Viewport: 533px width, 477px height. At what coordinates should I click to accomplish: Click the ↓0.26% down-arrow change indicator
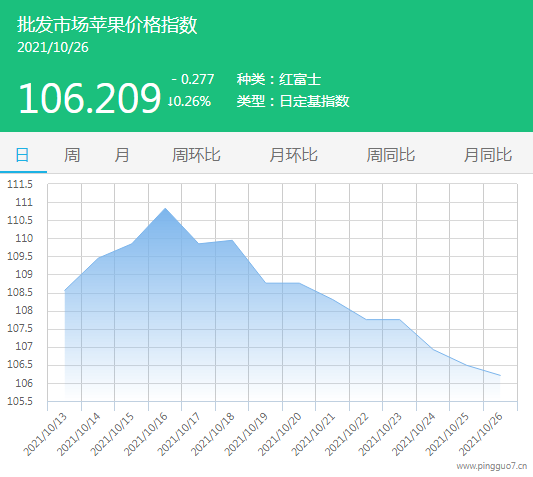pos(189,101)
